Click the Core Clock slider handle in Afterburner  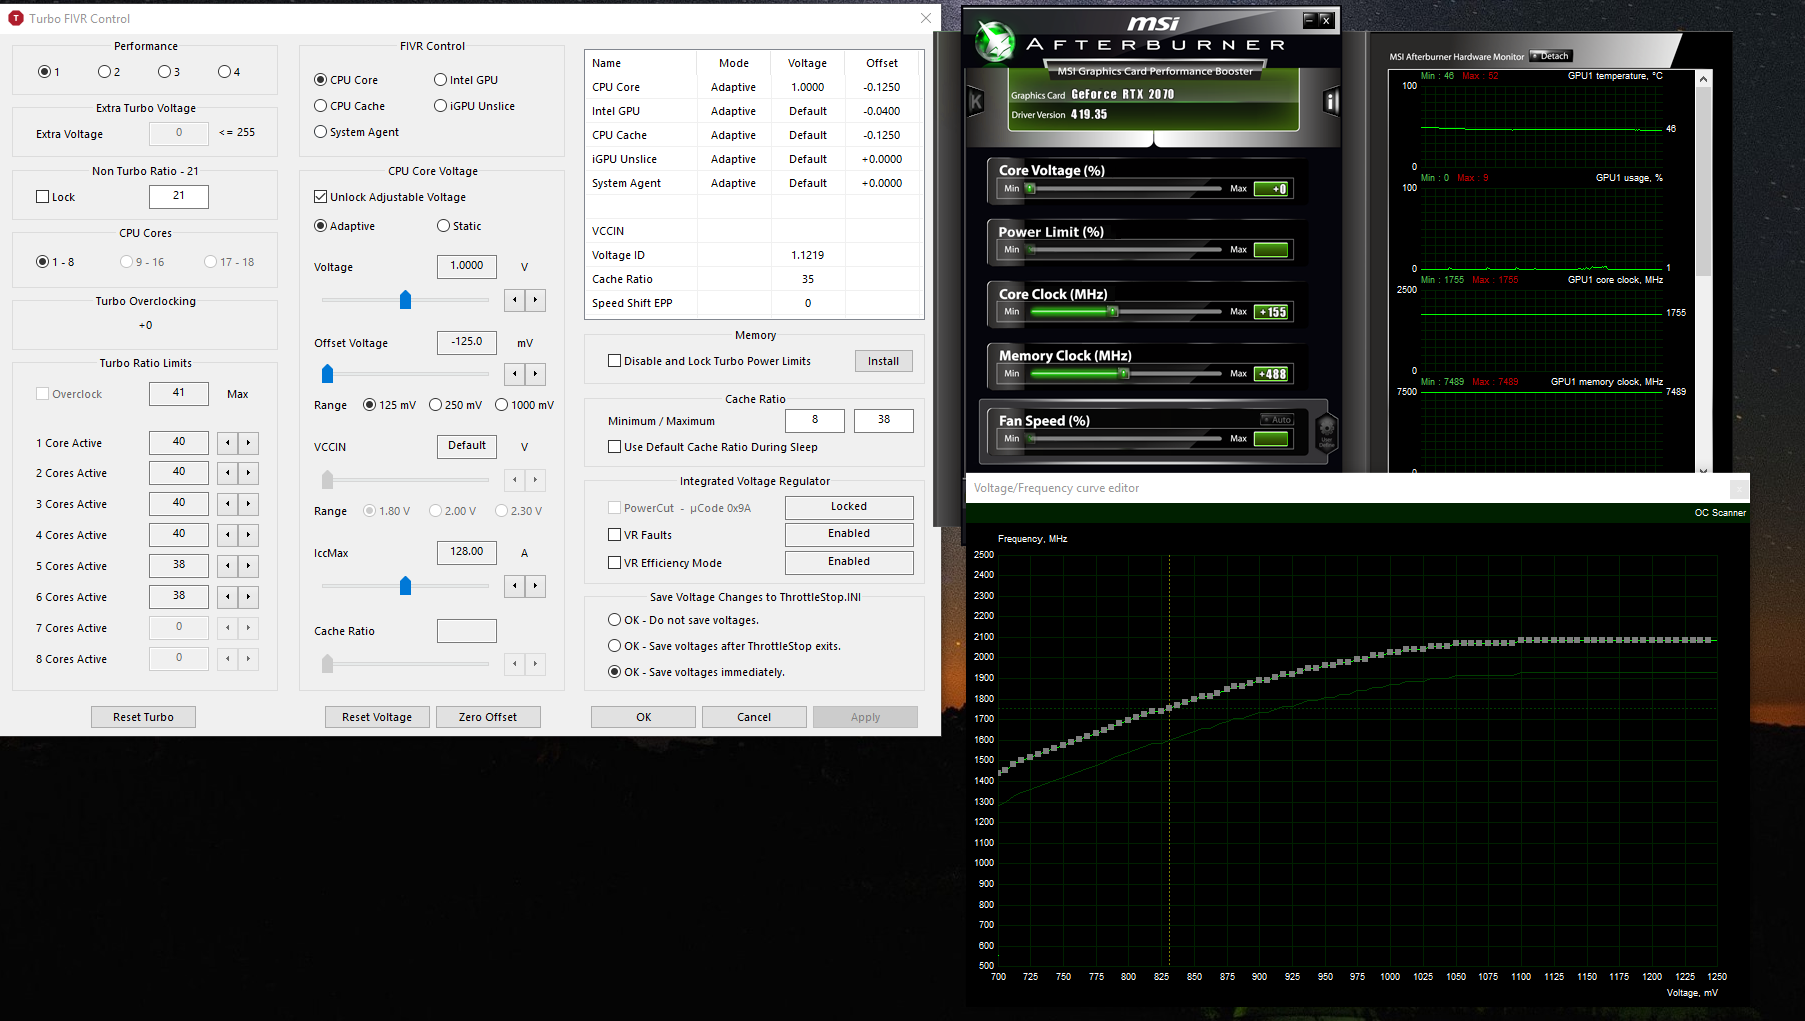(1113, 312)
